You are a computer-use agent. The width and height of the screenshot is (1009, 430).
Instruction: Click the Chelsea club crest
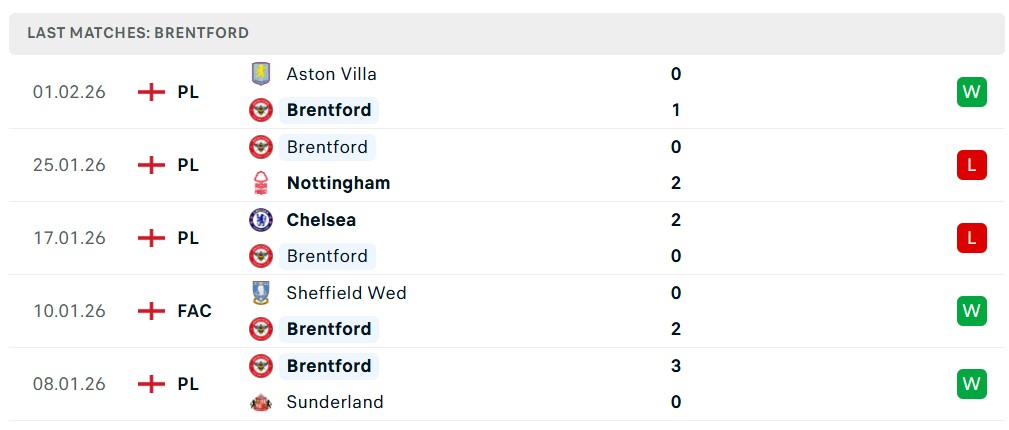[260, 220]
